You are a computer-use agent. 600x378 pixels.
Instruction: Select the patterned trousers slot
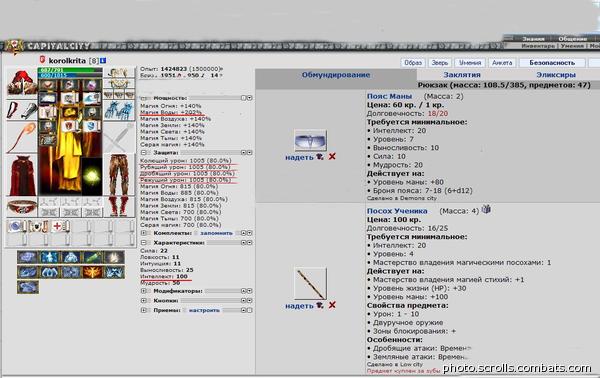coord(119,175)
